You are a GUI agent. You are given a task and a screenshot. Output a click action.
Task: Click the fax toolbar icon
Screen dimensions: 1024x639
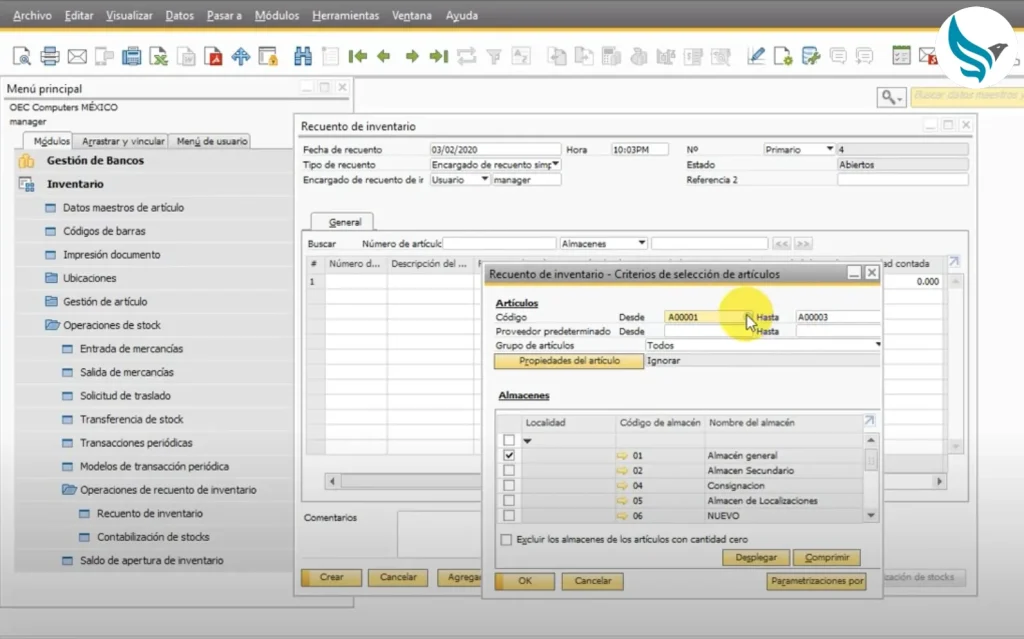click(131, 56)
